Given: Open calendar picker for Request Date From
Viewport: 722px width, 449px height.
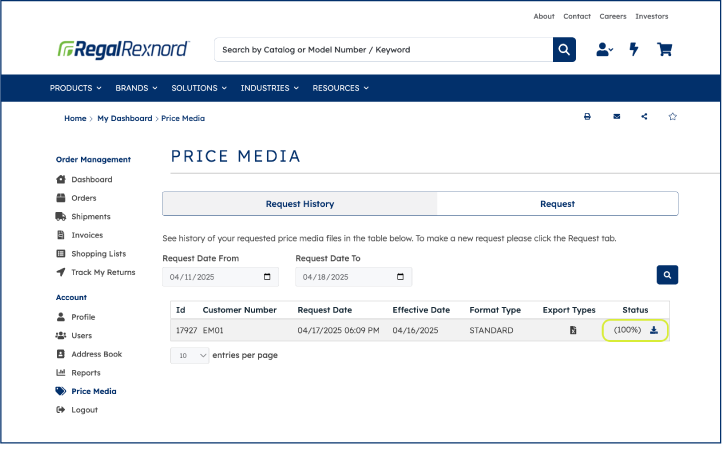Looking at the screenshot, I should point(267,277).
